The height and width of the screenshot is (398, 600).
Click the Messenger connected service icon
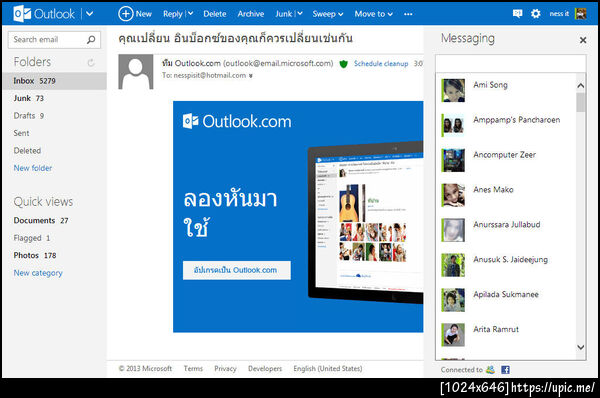pyautogui.click(x=491, y=370)
